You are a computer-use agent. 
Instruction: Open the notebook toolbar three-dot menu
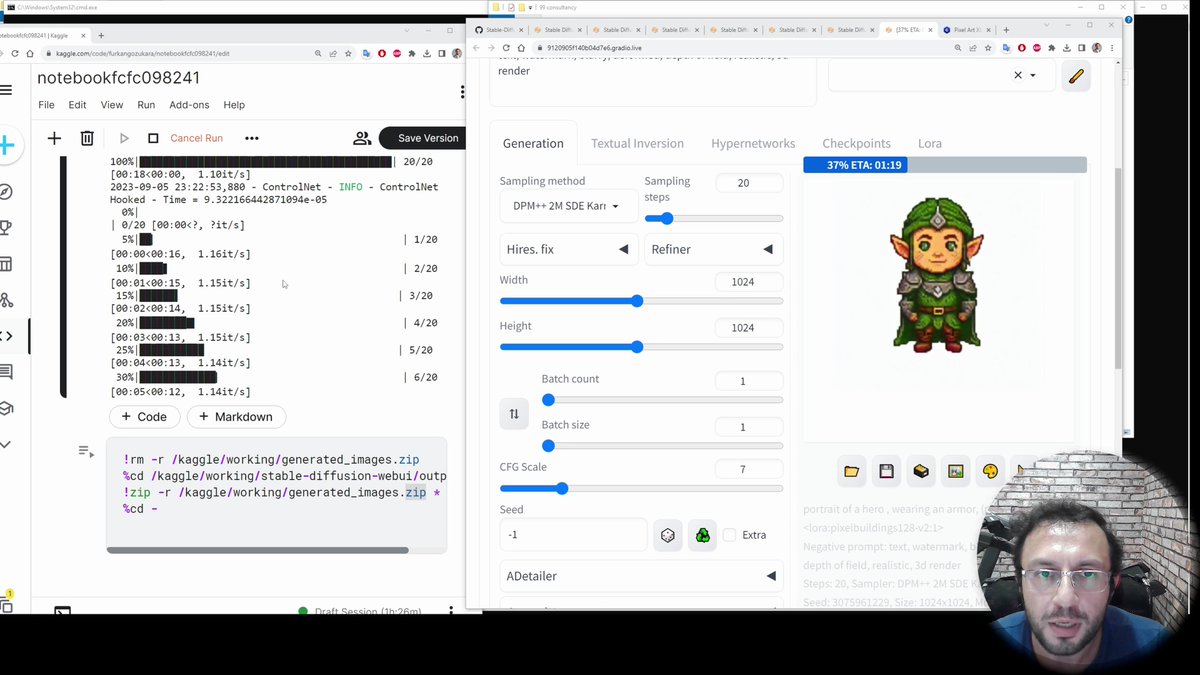pos(252,138)
